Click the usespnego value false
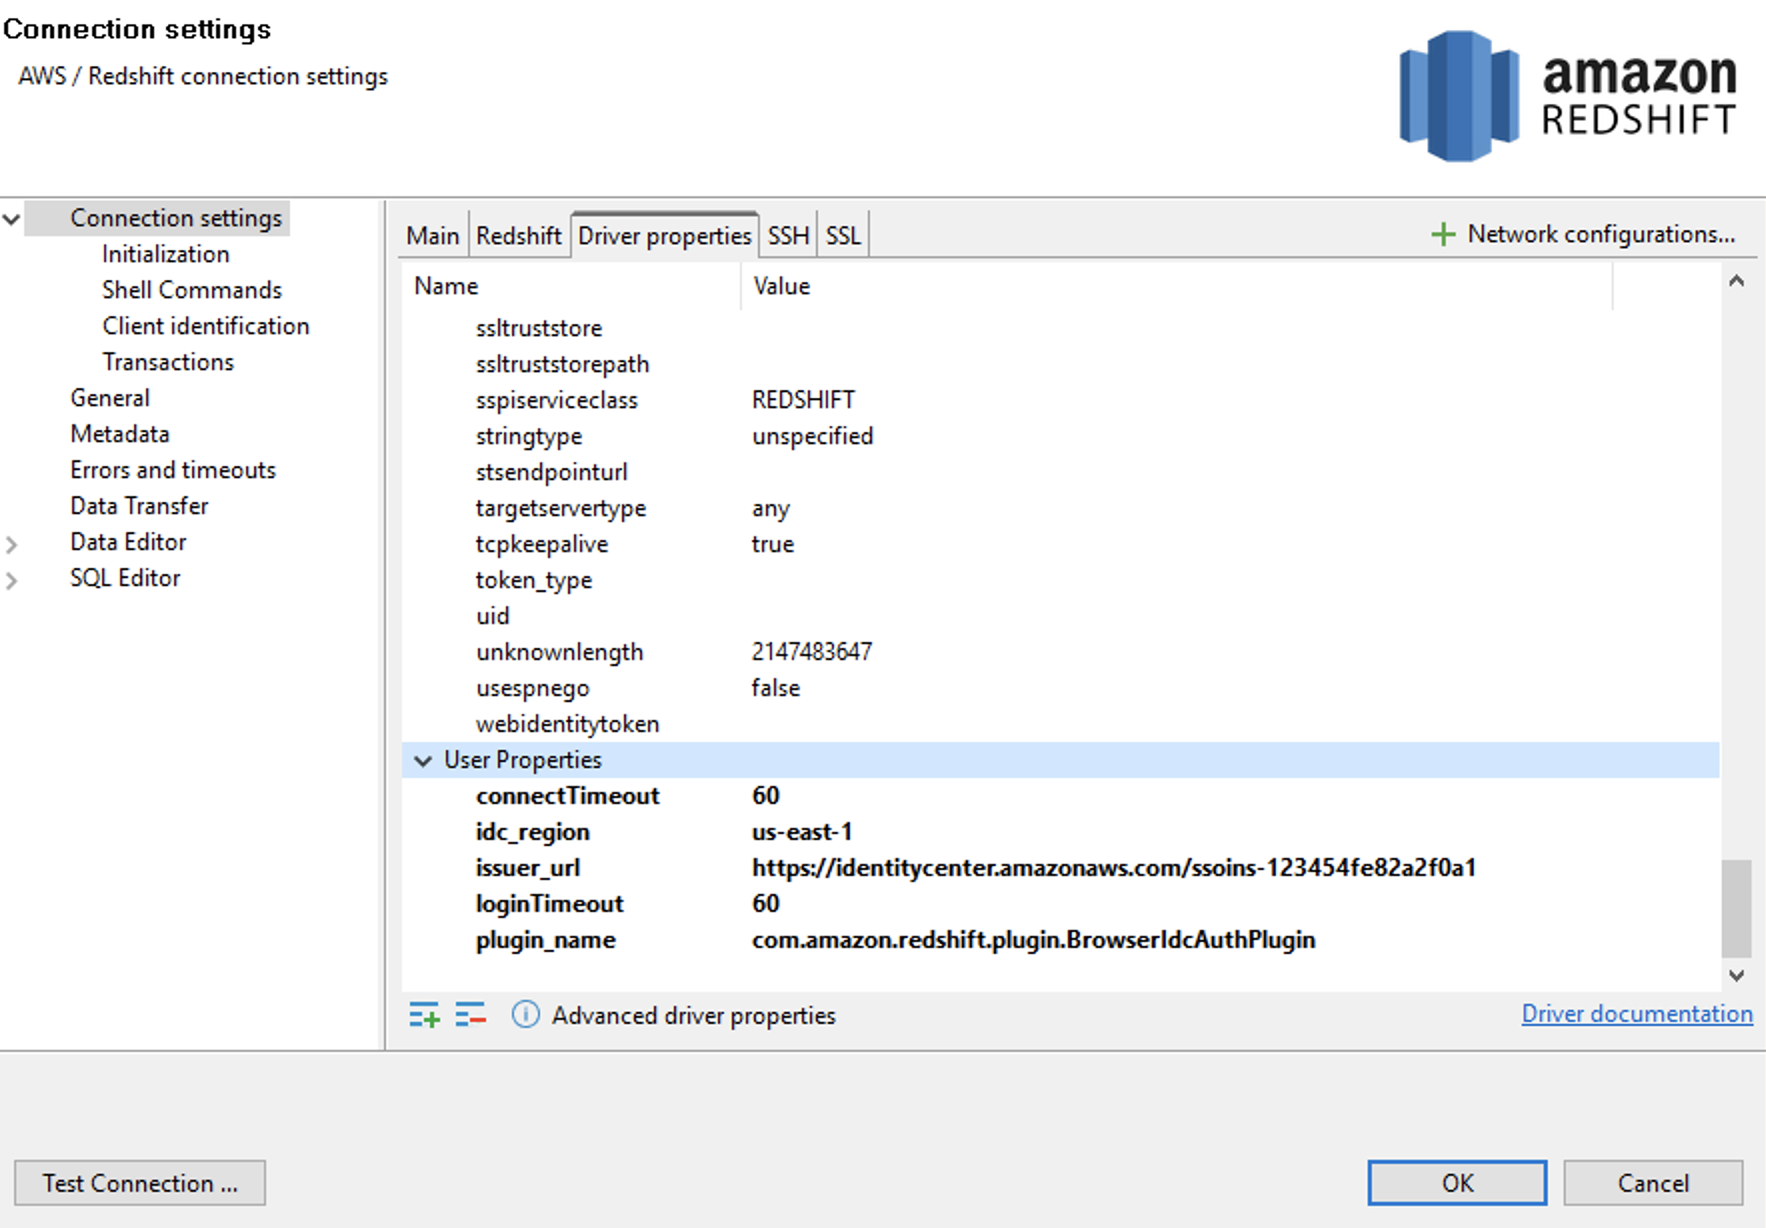1766x1228 pixels. pos(776,688)
